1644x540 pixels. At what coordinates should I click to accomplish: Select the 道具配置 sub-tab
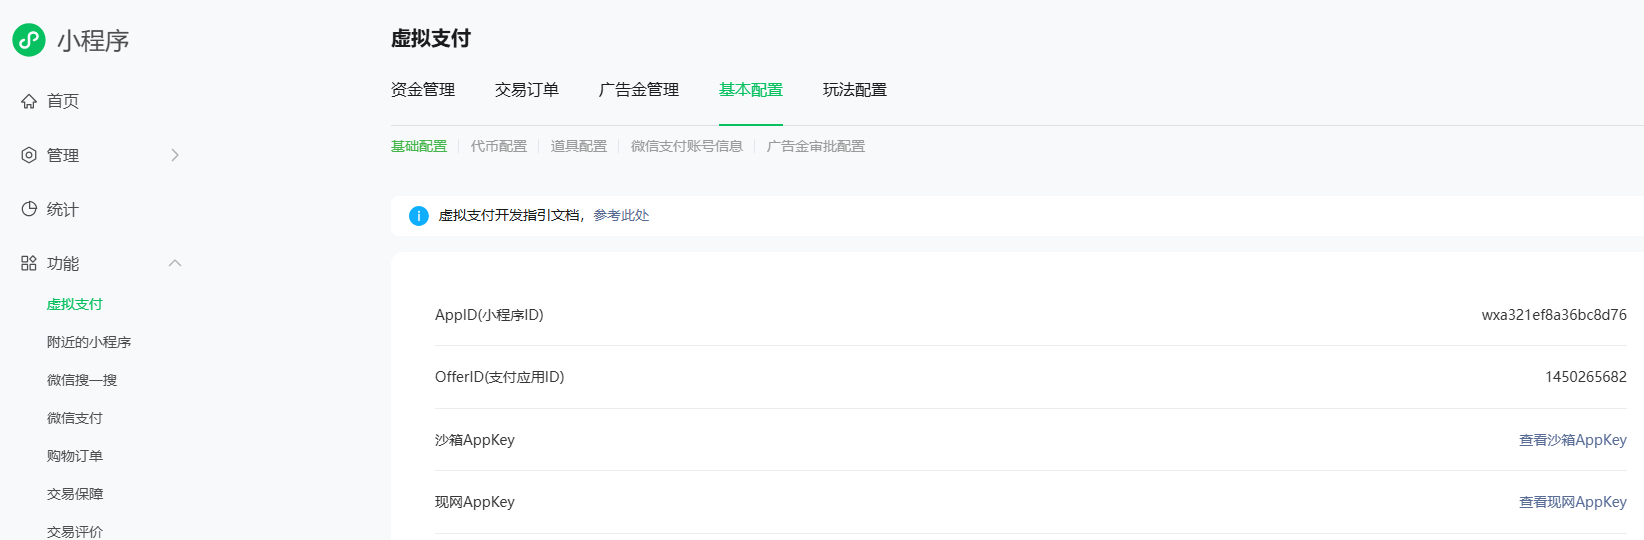coord(579,146)
